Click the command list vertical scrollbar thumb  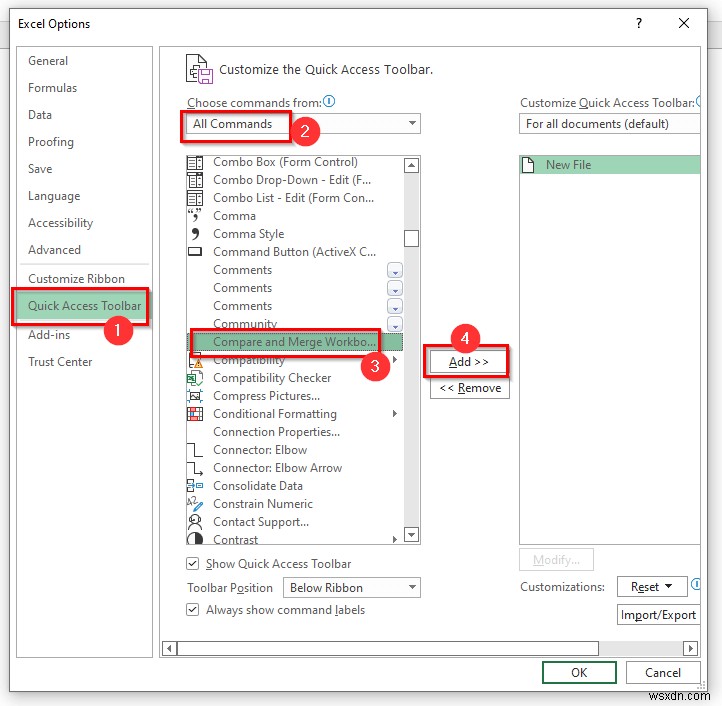[411, 239]
